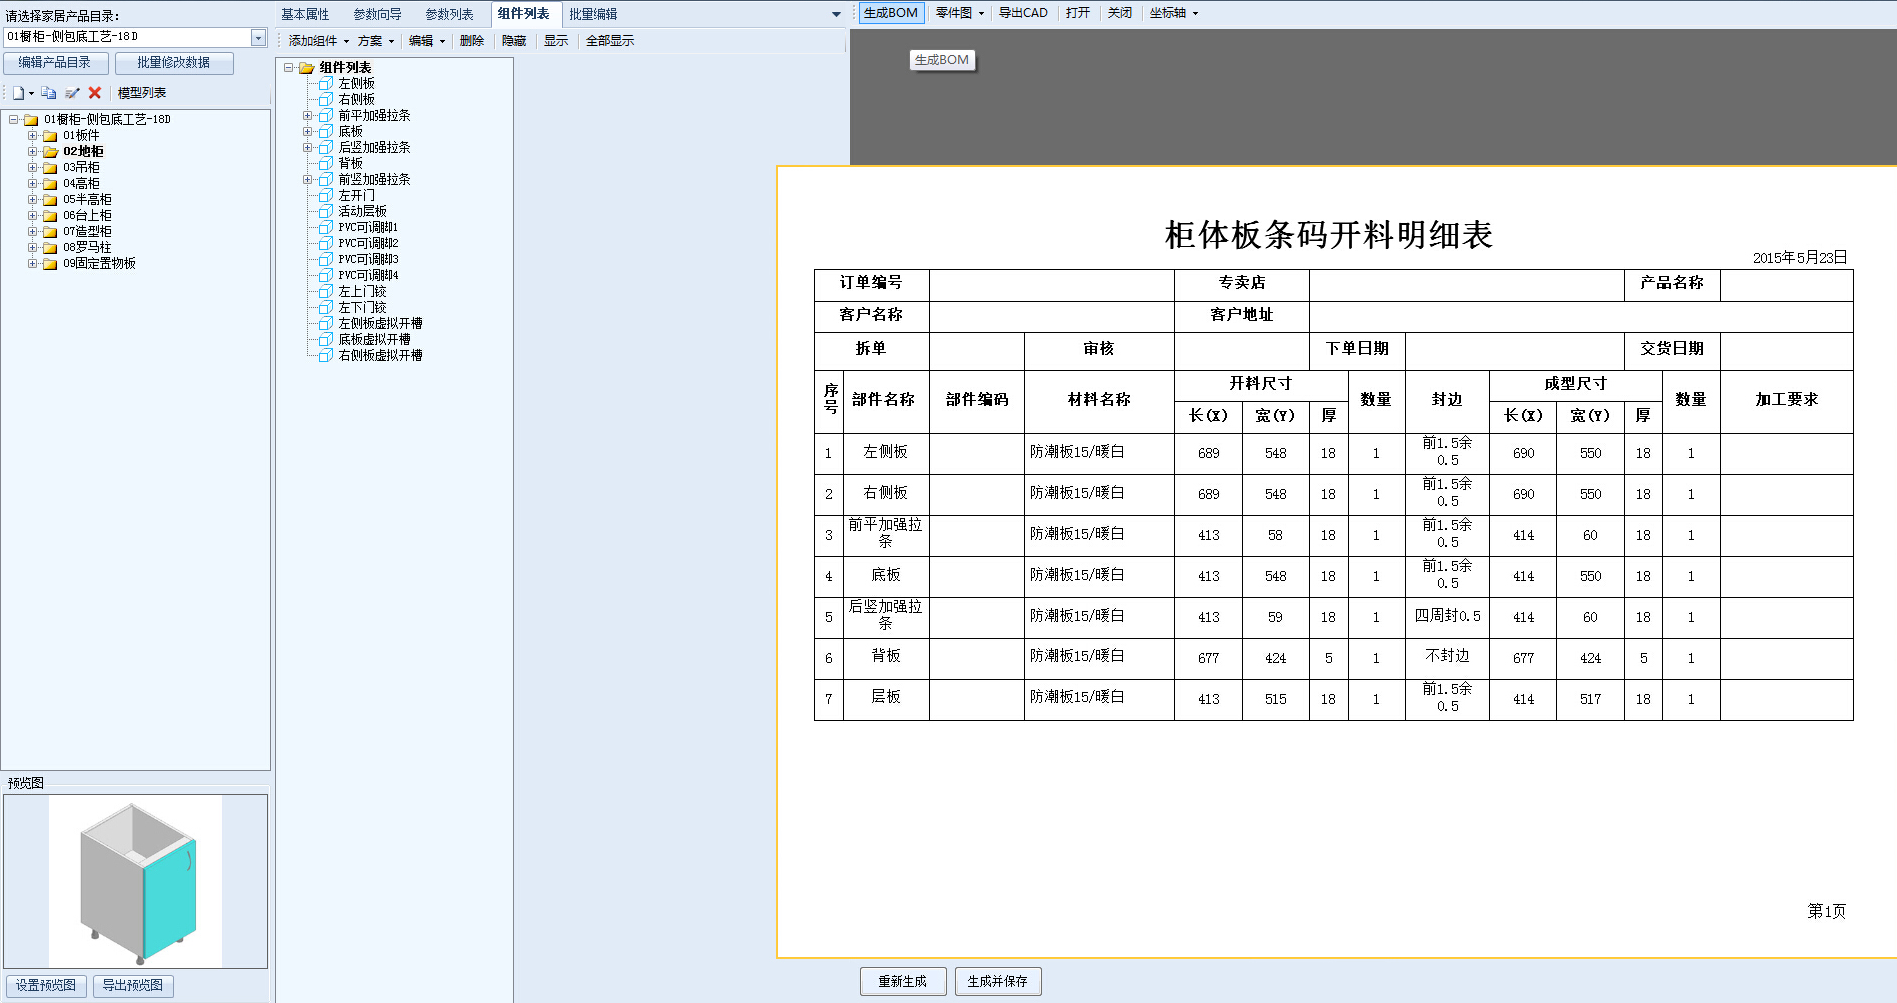Switch to the 批量编辑 tab

593,14
